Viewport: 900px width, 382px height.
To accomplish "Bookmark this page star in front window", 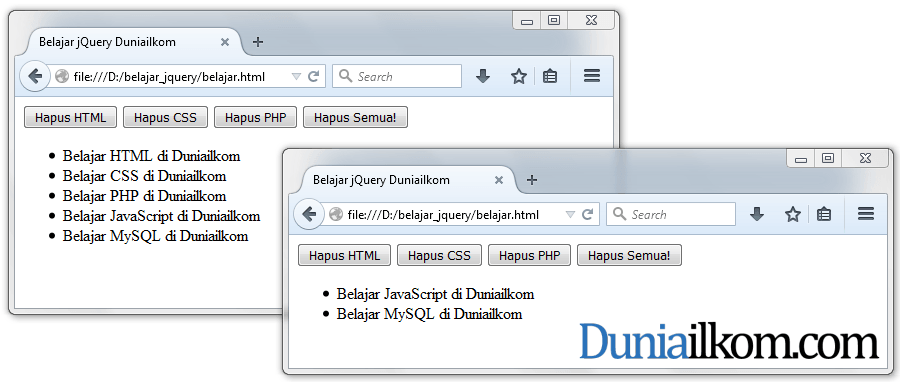I will tap(793, 215).
